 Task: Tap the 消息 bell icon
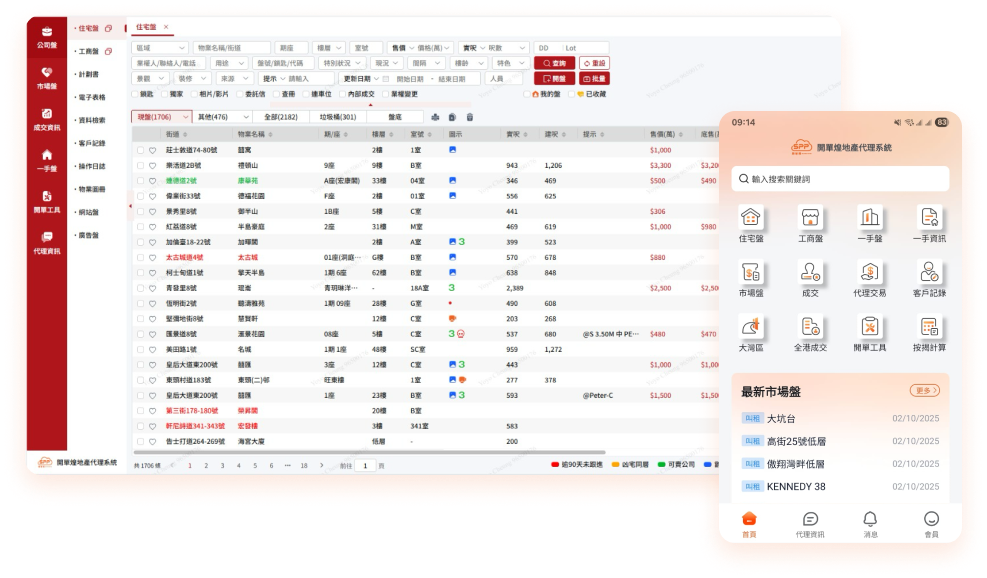[870, 524]
